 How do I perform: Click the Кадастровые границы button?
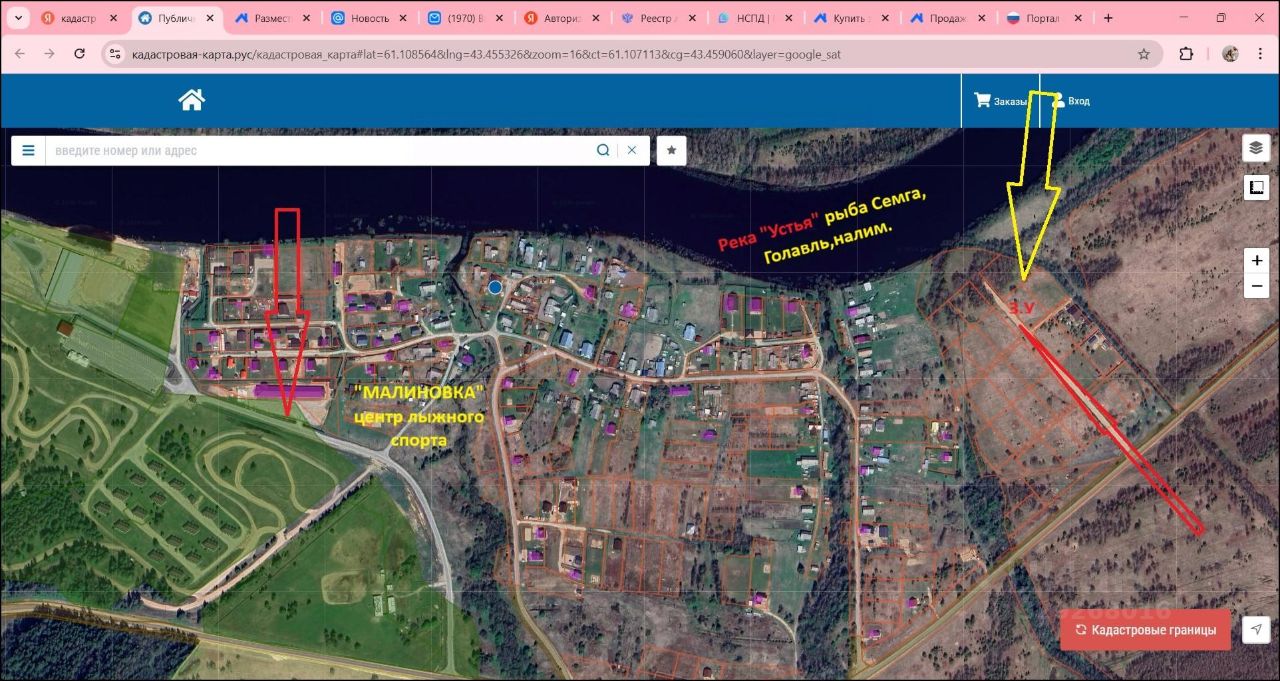[x=1145, y=630]
